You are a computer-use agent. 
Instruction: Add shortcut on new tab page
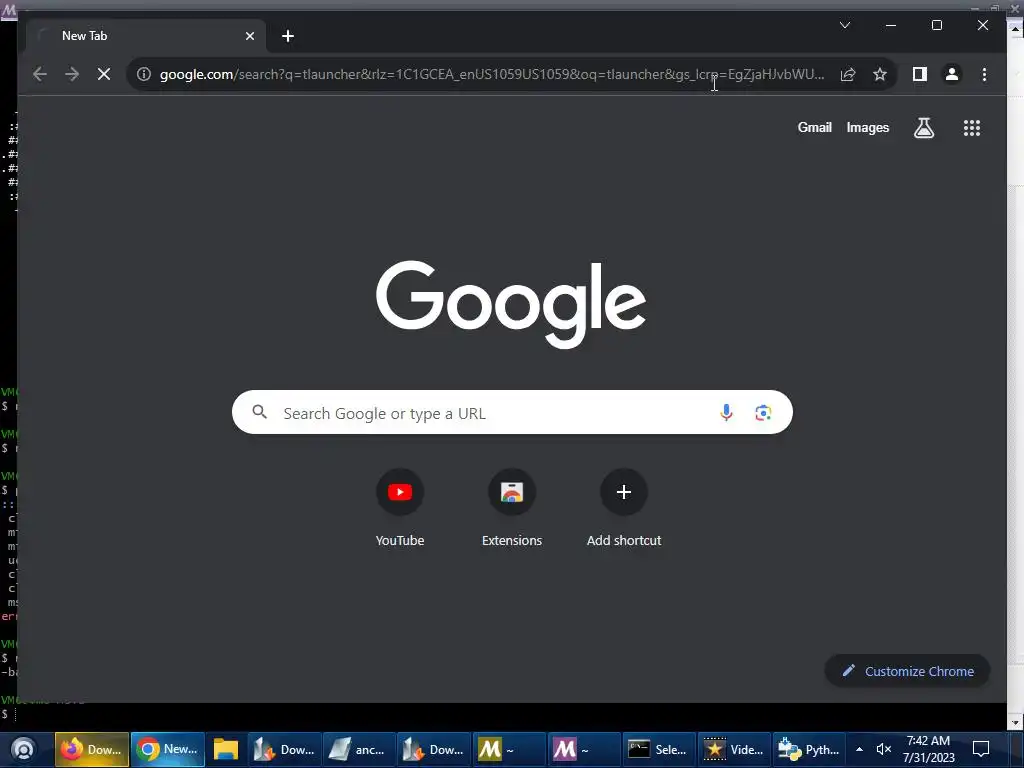pyautogui.click(x=624, y=509)
